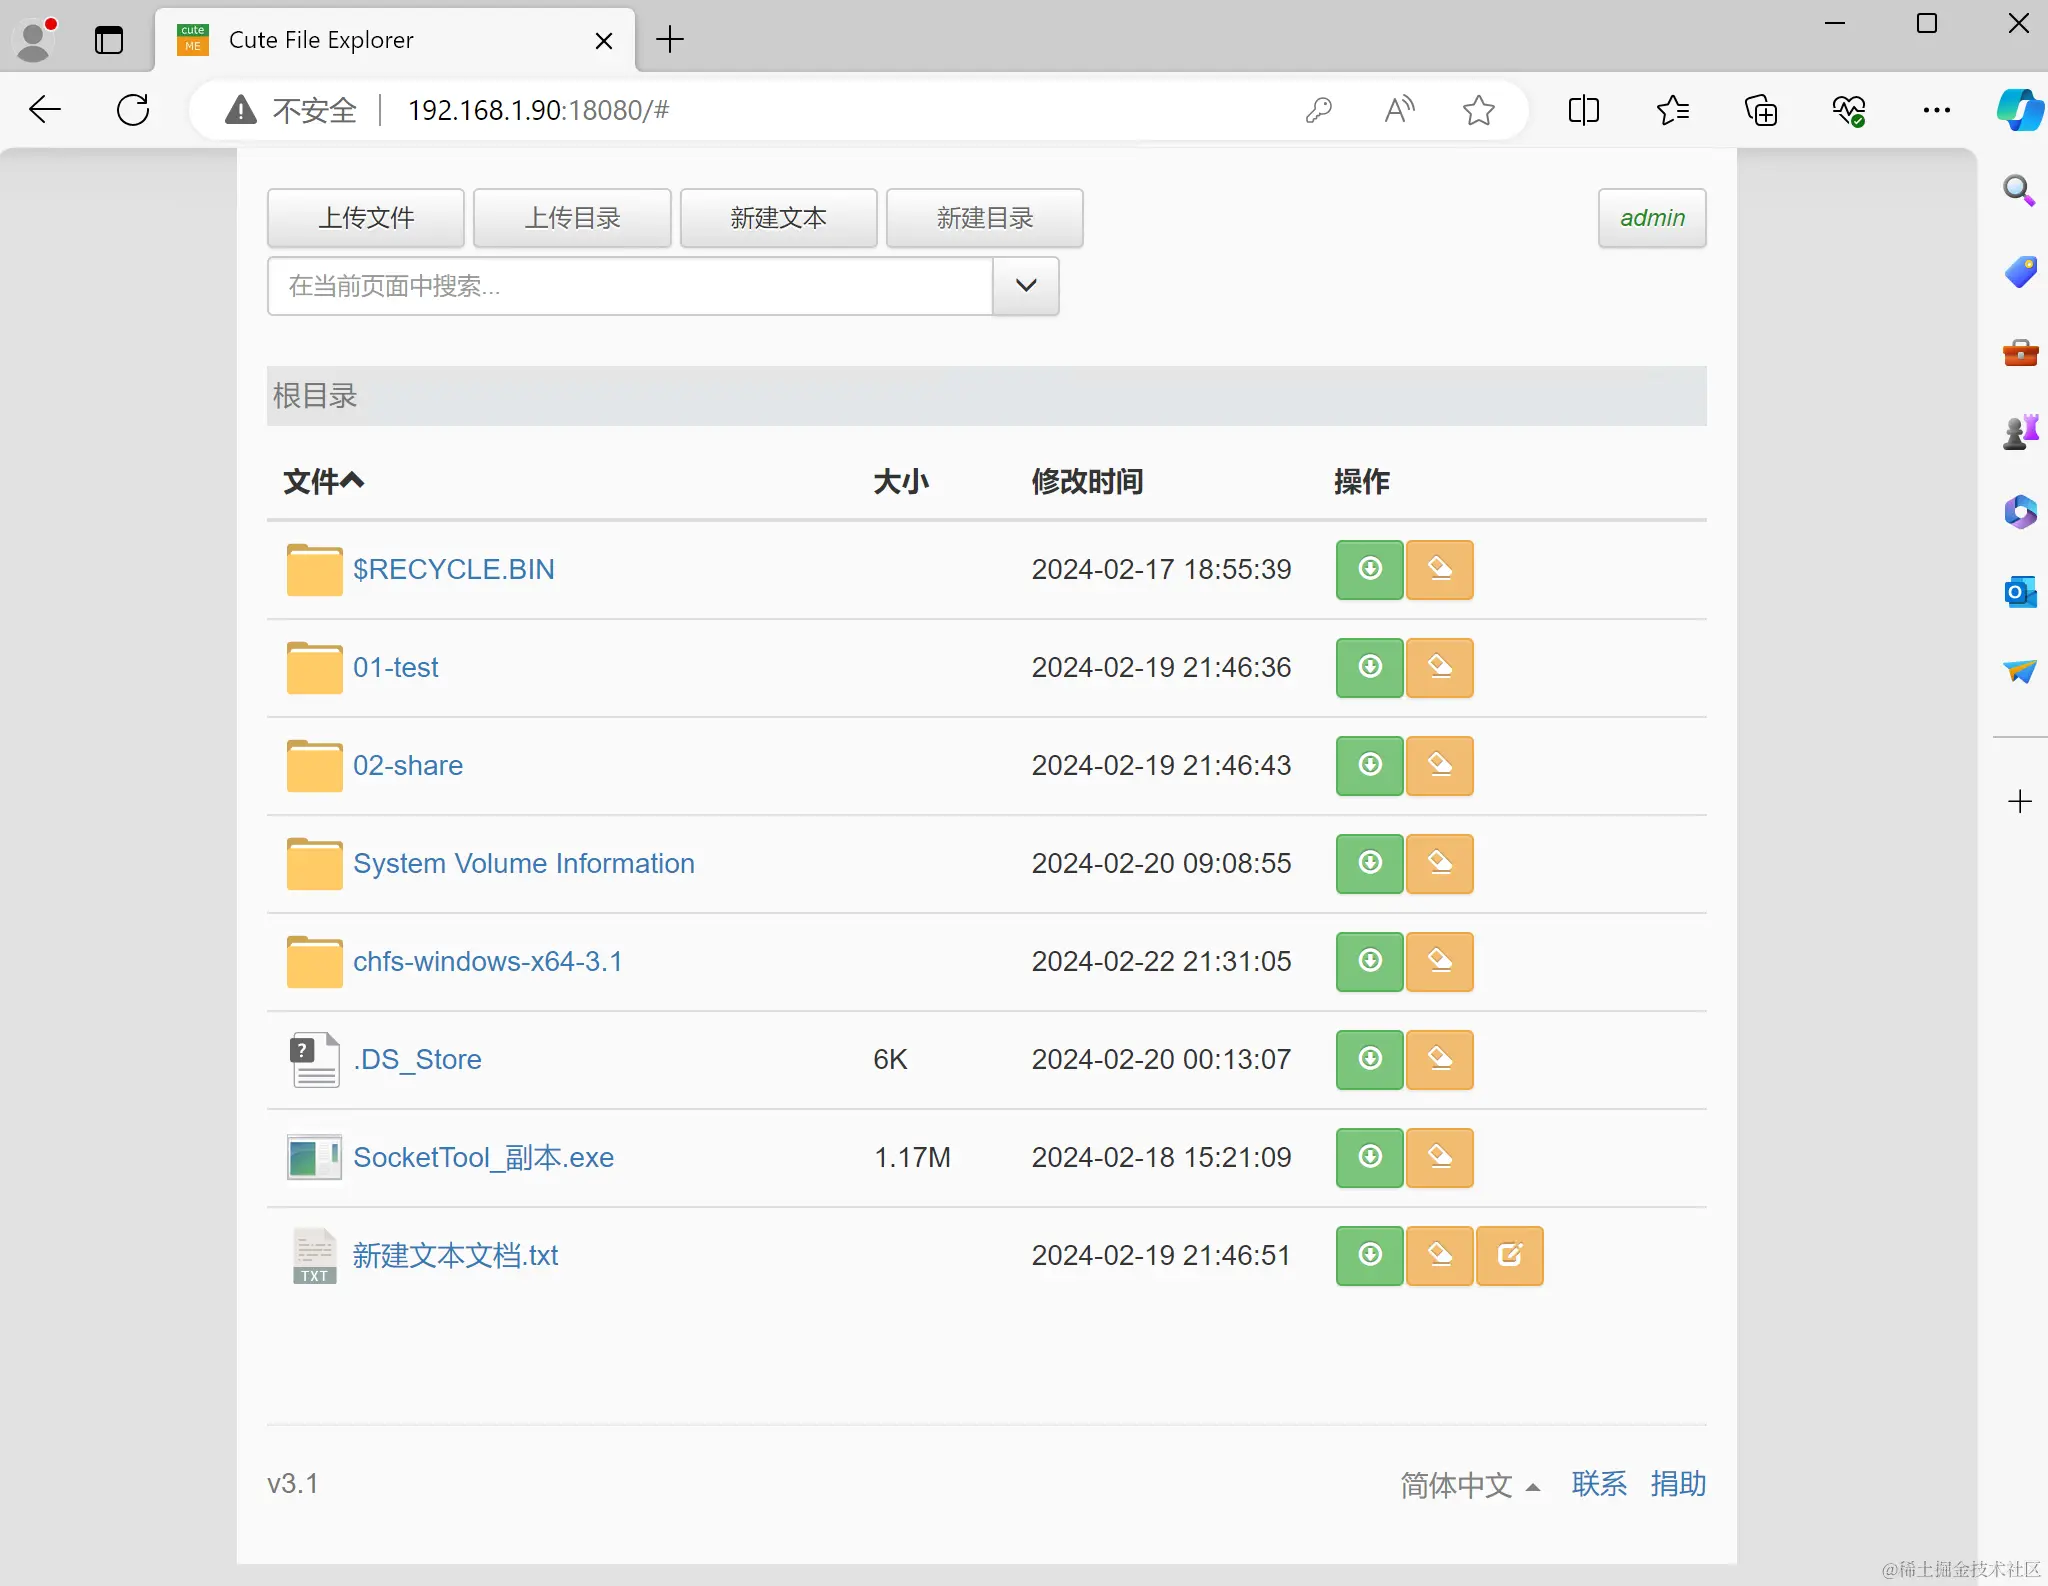The width and height of the screenshot is (2048, 1586).
Task: Click the search in current page field
Action: click(x=630, y=286)
